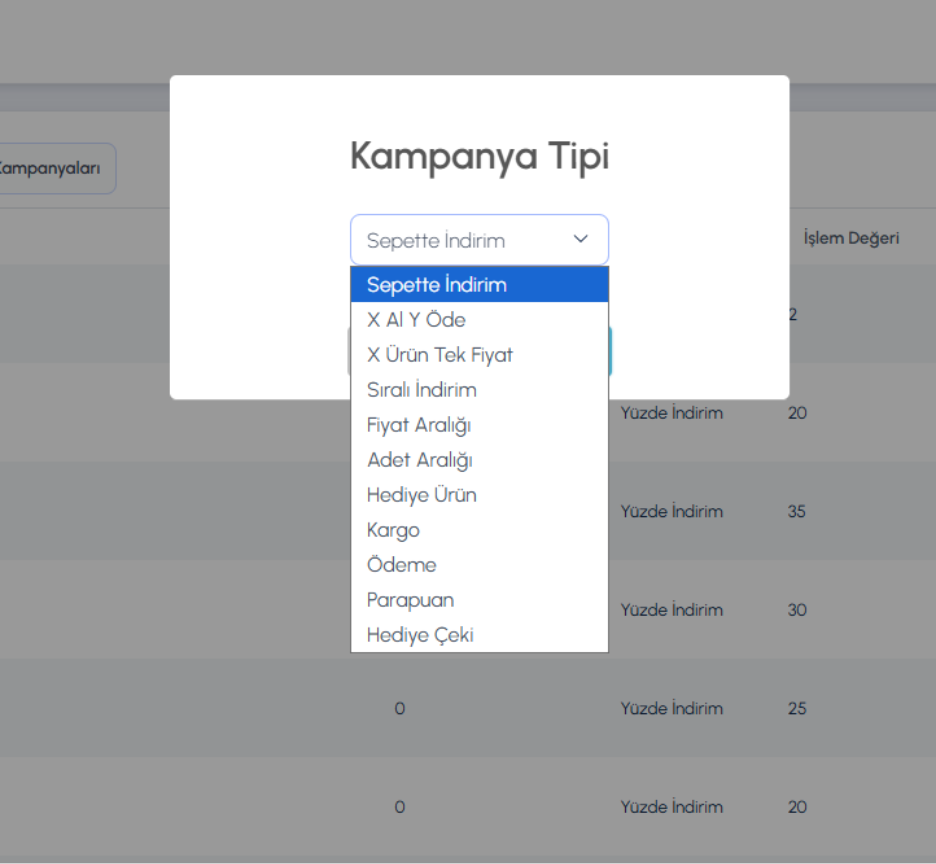Click Yüzde İndirim in the row valued 25
Viewport: 936px width, 864px height.
[671, 708]
